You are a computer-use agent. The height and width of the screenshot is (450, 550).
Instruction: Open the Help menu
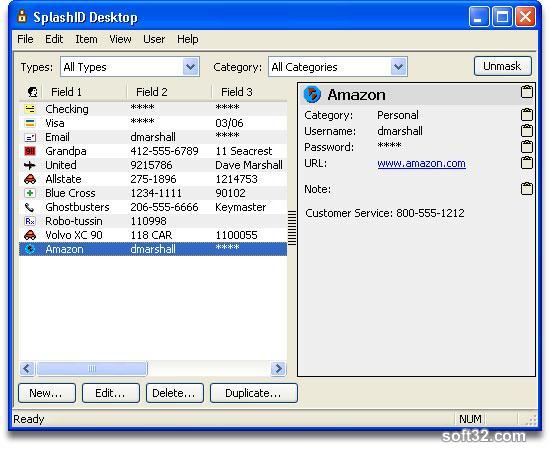pos(188,39)
